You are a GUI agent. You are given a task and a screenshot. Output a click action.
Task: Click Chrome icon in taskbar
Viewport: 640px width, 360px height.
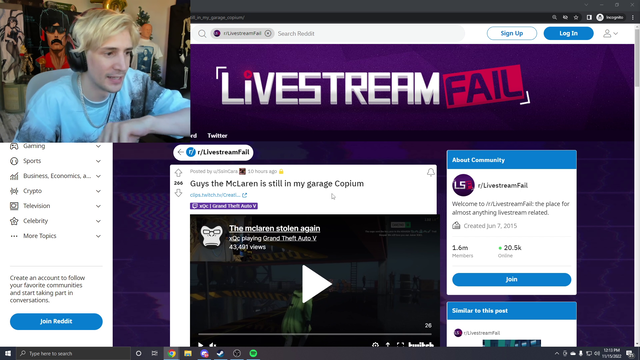click(172, 353)
